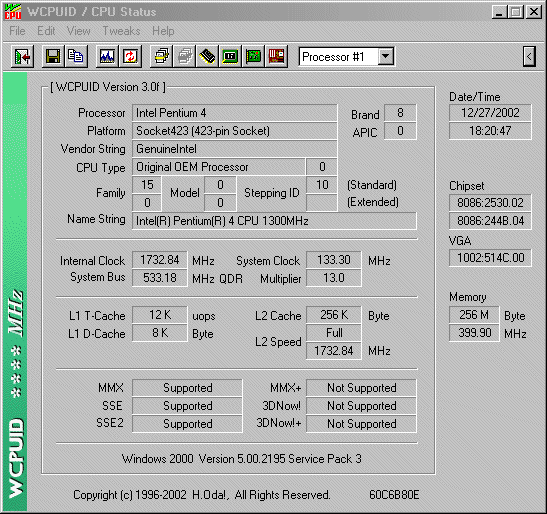
Task: Click the Windows 2000 version text
Action: tap(241, 459)
